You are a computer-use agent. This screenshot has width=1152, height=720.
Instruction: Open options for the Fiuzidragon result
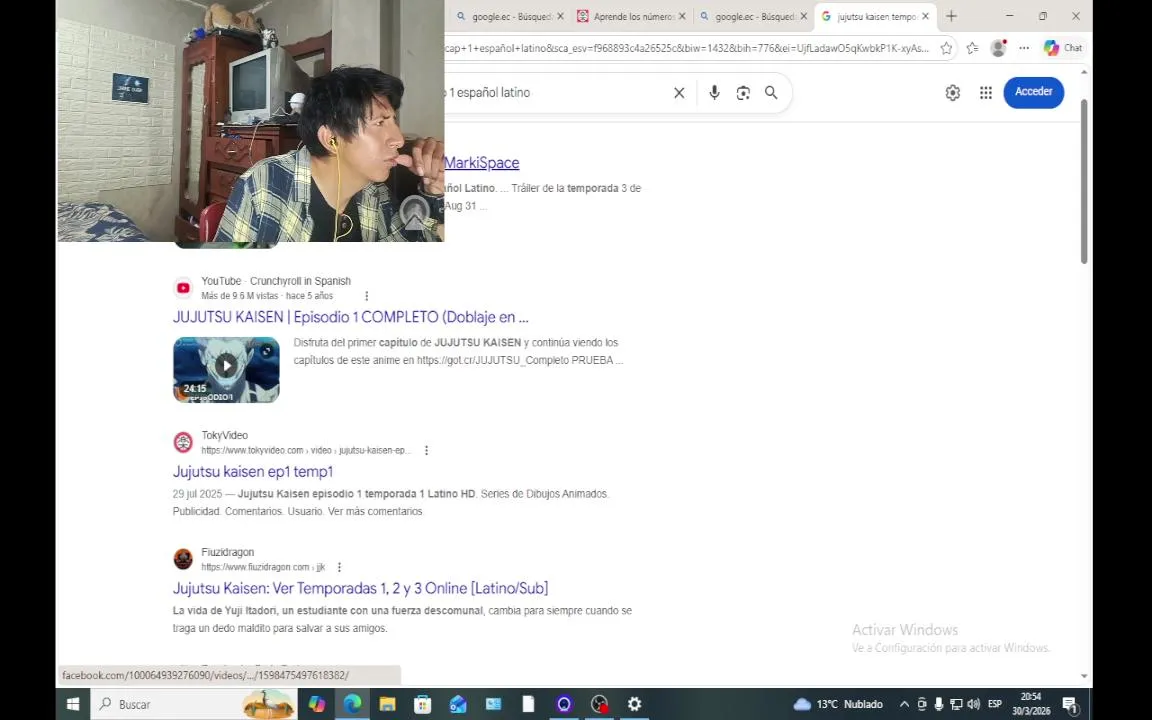(x=339, y=567)
